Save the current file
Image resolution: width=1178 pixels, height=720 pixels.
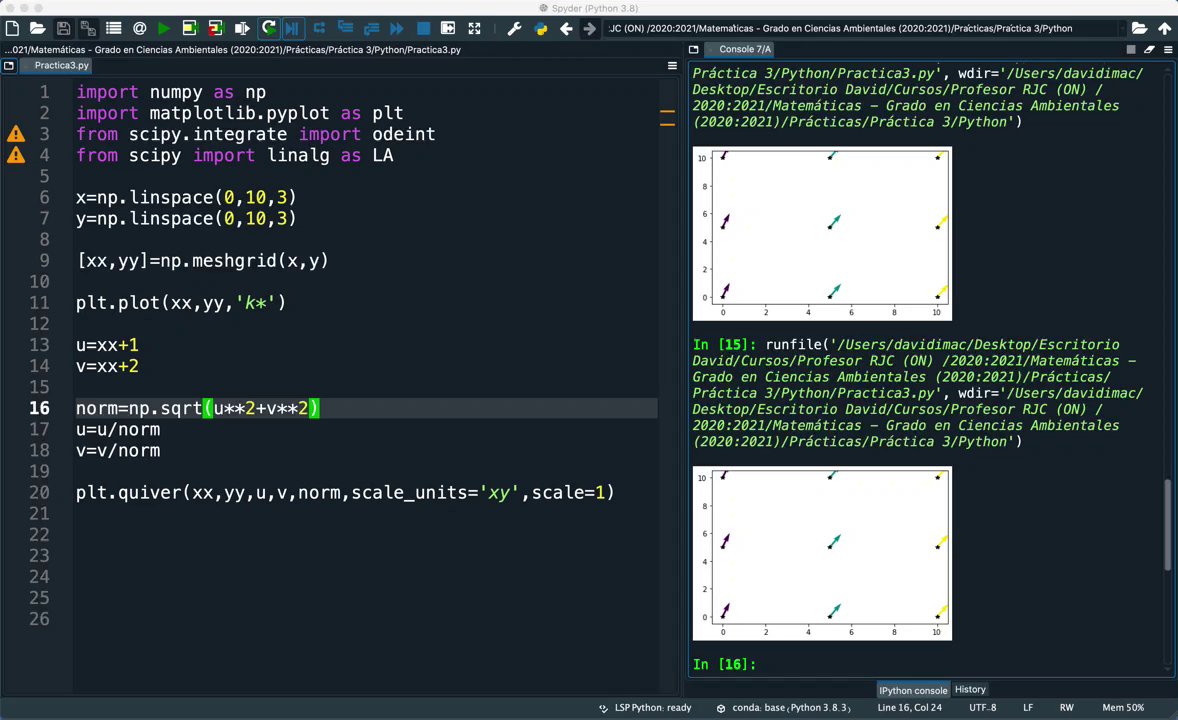click(63, 29)
